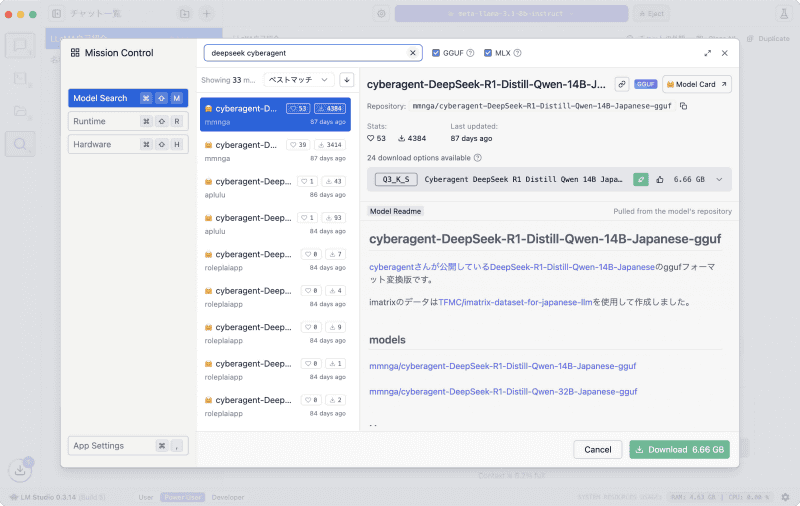Open the Model Card page
Screen dimensions: 800x506
[696, 84]
